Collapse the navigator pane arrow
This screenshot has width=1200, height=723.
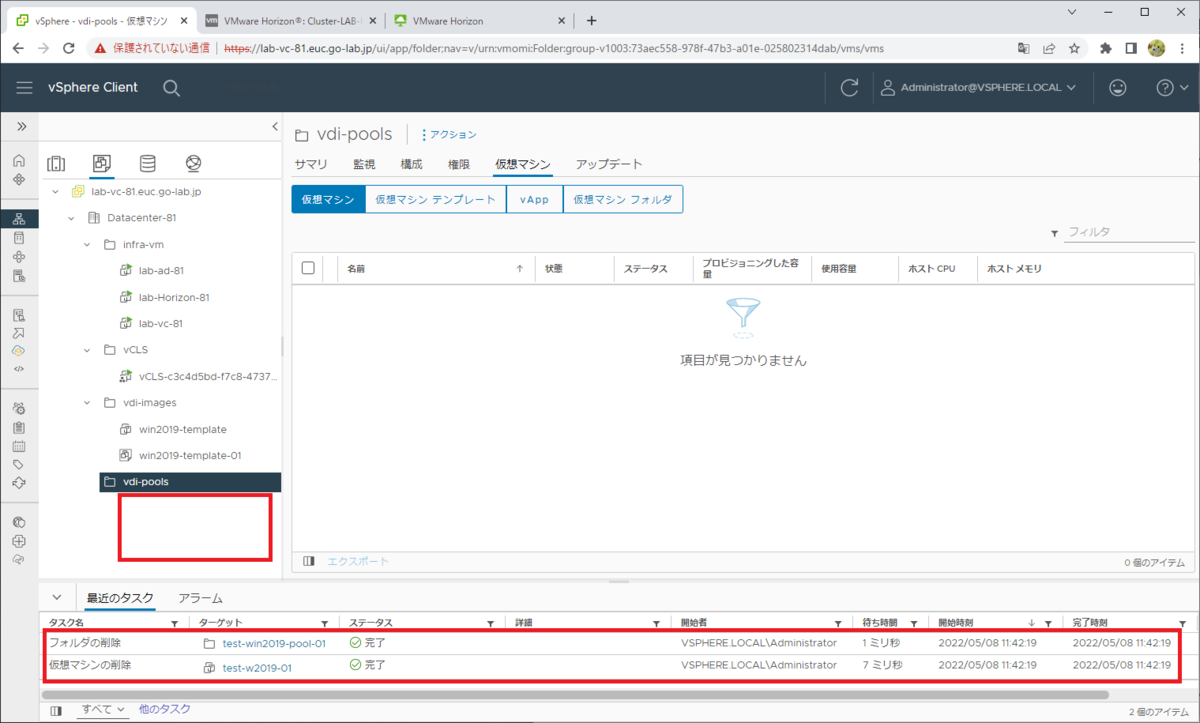(275, 126)
